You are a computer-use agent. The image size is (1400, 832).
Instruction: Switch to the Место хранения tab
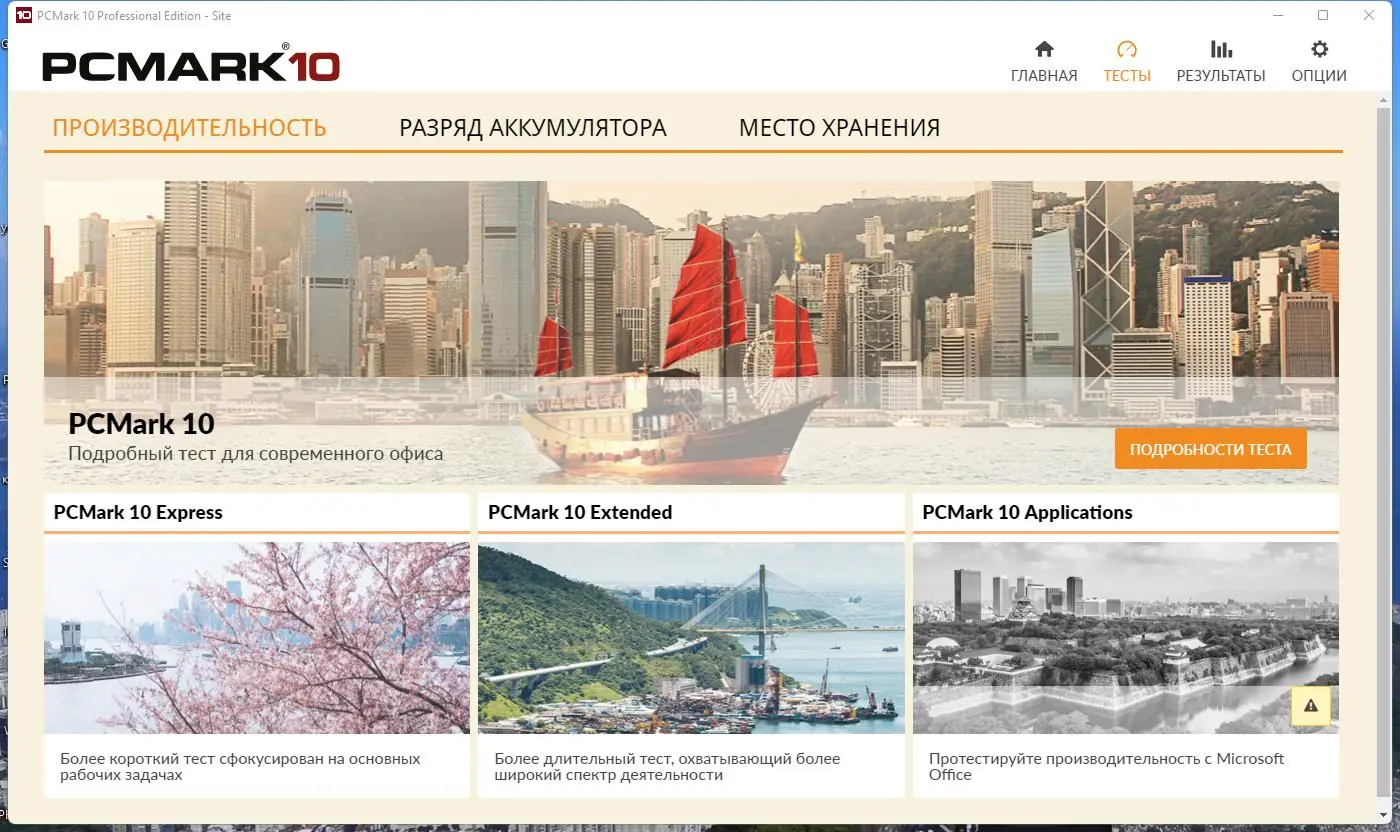tap(839, 128)
